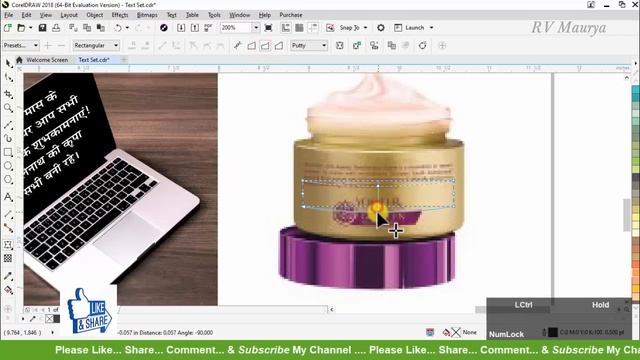Open the Purchase menu

pyautogui.click(x=291, y=15)
